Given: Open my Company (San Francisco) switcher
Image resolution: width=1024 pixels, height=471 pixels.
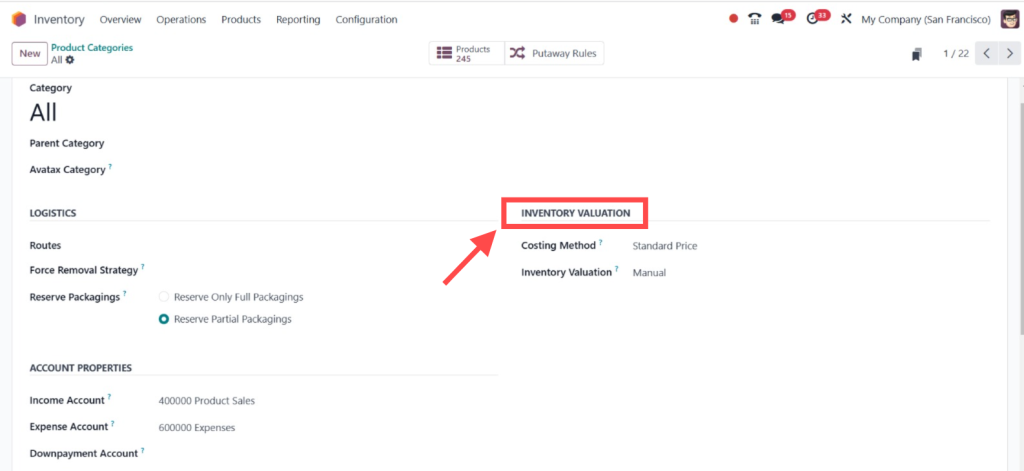Looking at the screenshot, I should 926,20.
